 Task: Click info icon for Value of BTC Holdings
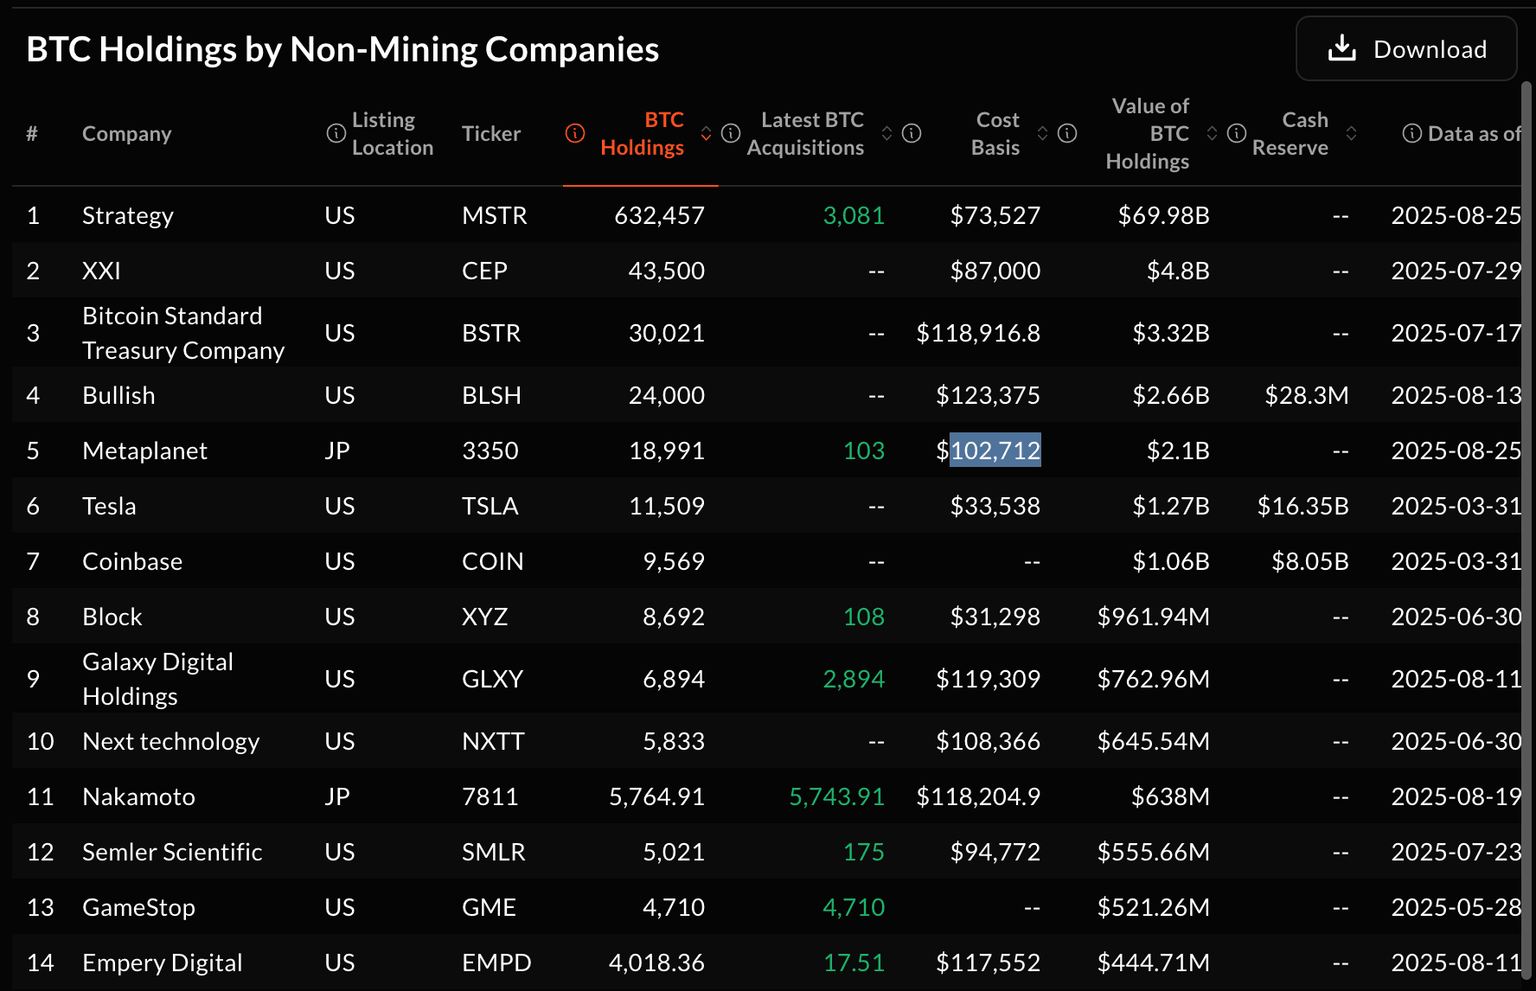pos(1068,134)
